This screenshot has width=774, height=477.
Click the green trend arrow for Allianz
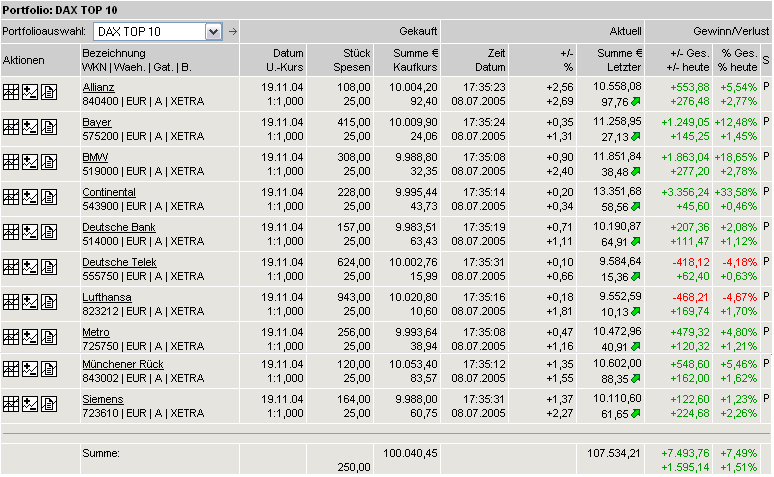[634, 102]
